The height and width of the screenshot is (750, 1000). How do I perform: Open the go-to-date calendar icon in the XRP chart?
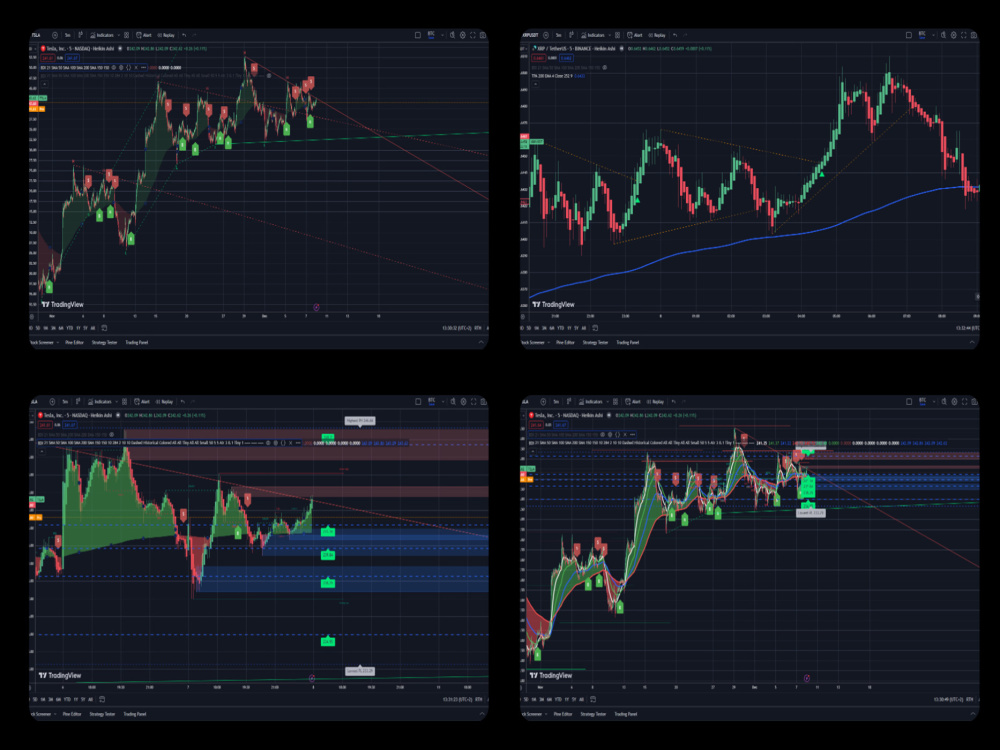[x=595, y=328]
